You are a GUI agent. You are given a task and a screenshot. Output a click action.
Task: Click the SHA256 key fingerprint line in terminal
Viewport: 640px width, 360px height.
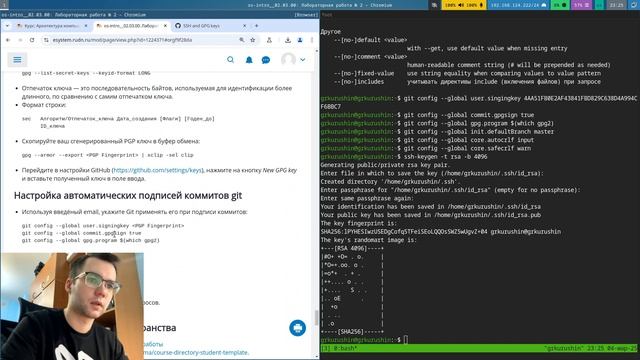tap(440, 231)
